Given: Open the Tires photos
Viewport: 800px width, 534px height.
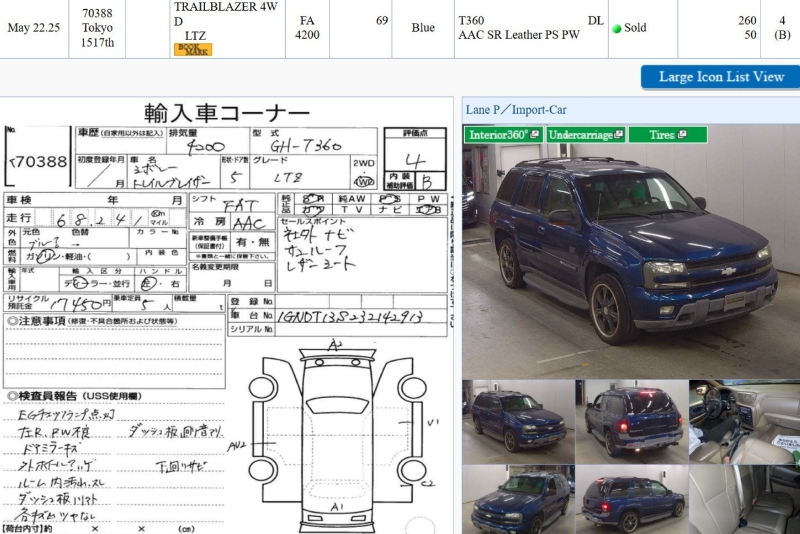Looking at the screenshot, I should [668, 134].
